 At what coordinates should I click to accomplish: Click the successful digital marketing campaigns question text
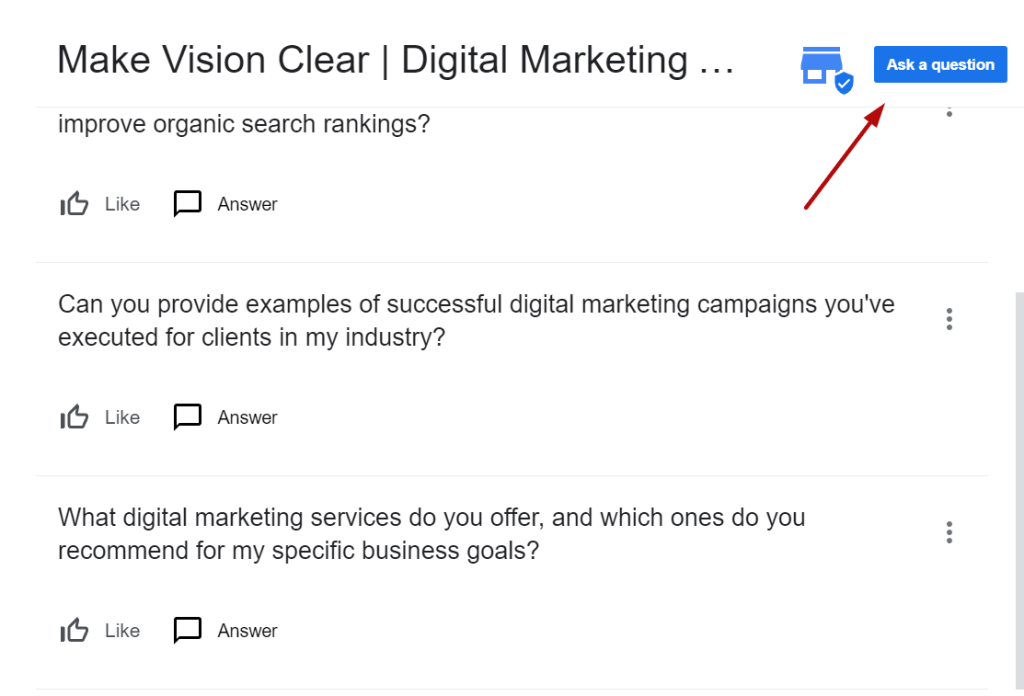click(x=476, y=321)
